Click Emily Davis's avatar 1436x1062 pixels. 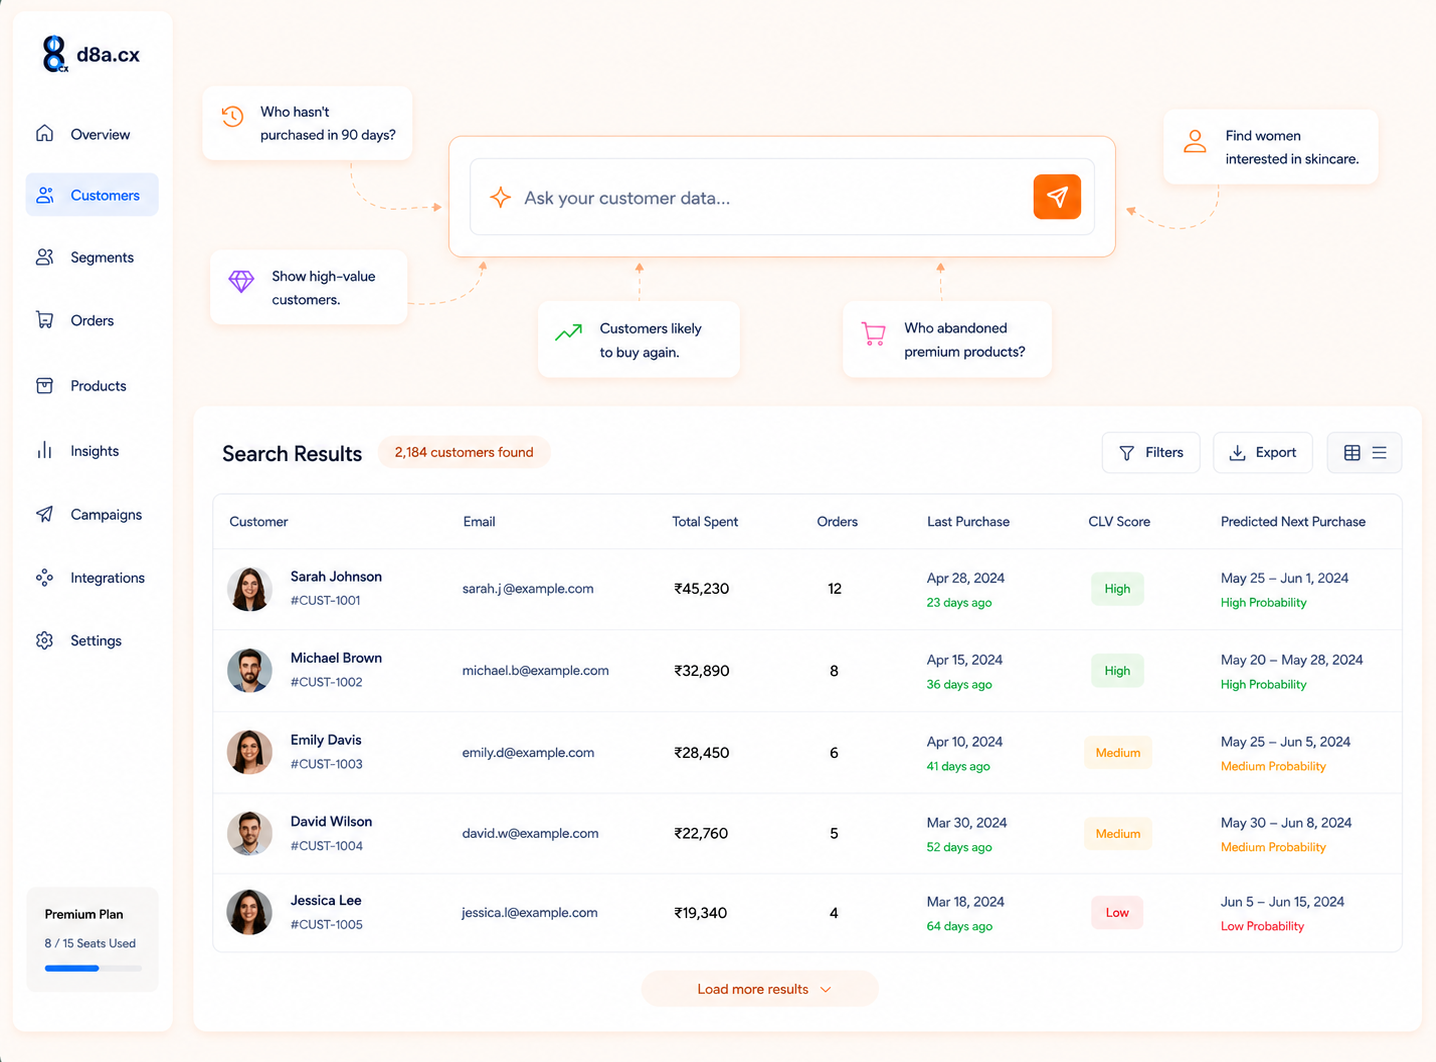coord(250,752)
